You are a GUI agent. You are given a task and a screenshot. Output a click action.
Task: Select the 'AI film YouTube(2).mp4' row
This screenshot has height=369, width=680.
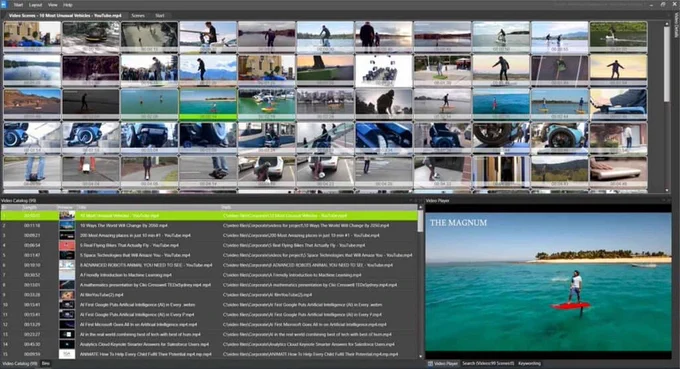pyautogui.click(x=209, y=295)
